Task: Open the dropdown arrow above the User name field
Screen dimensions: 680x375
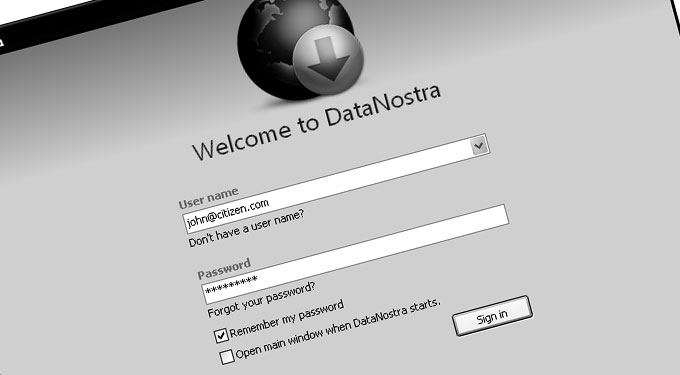Action: click(479, 146)
